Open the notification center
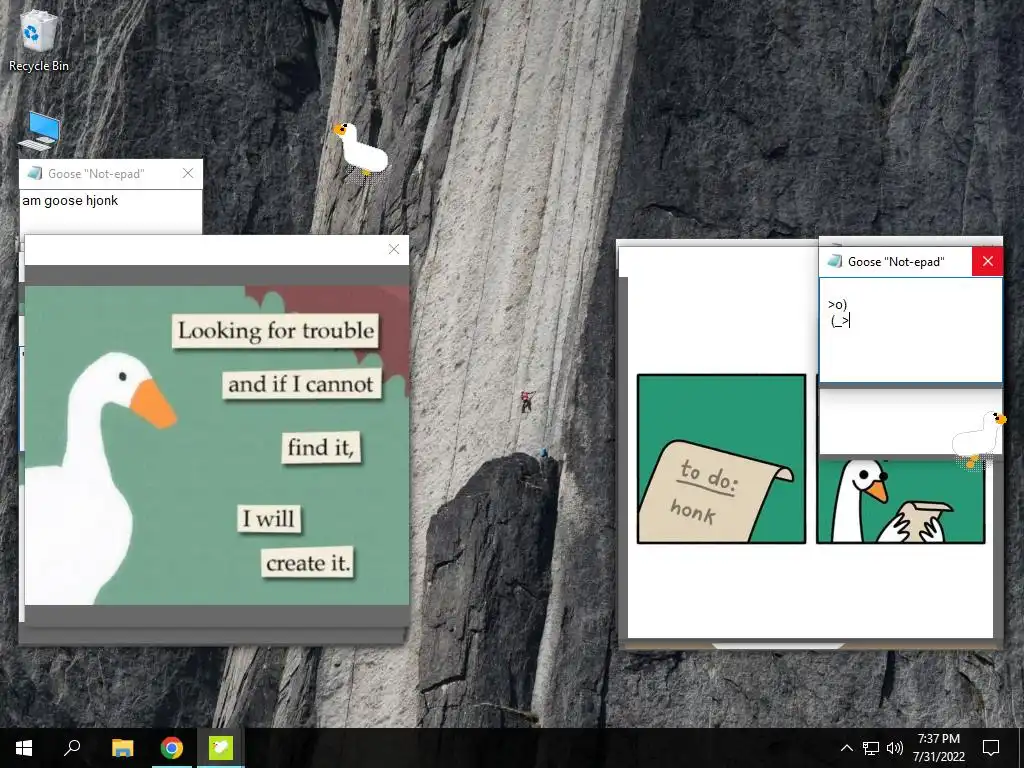The image size is (1024, 768). click(991, 748)
